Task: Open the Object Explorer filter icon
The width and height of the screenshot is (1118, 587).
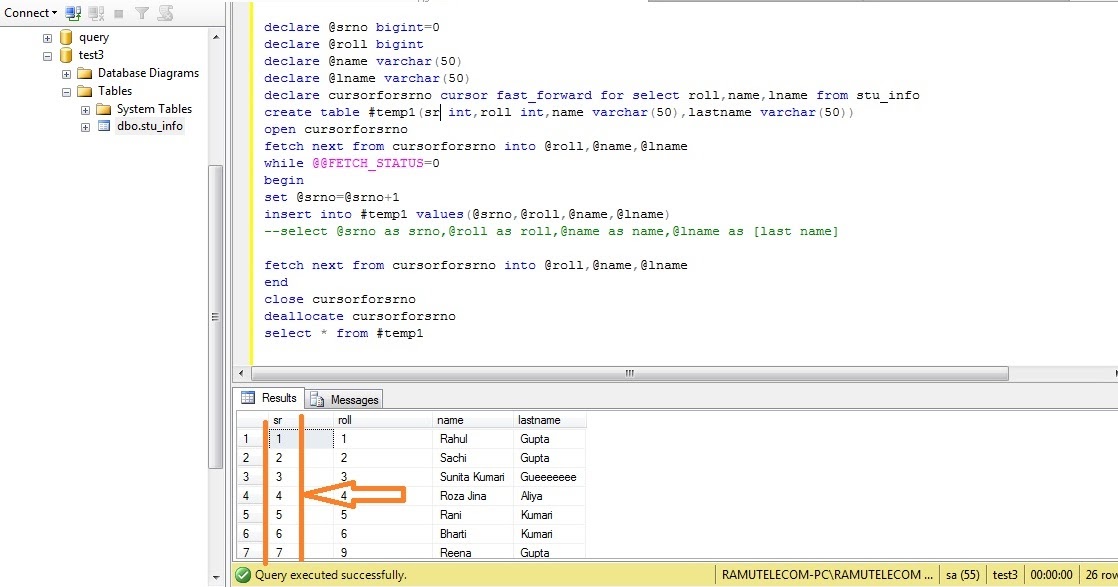Action: pos(142,13)
